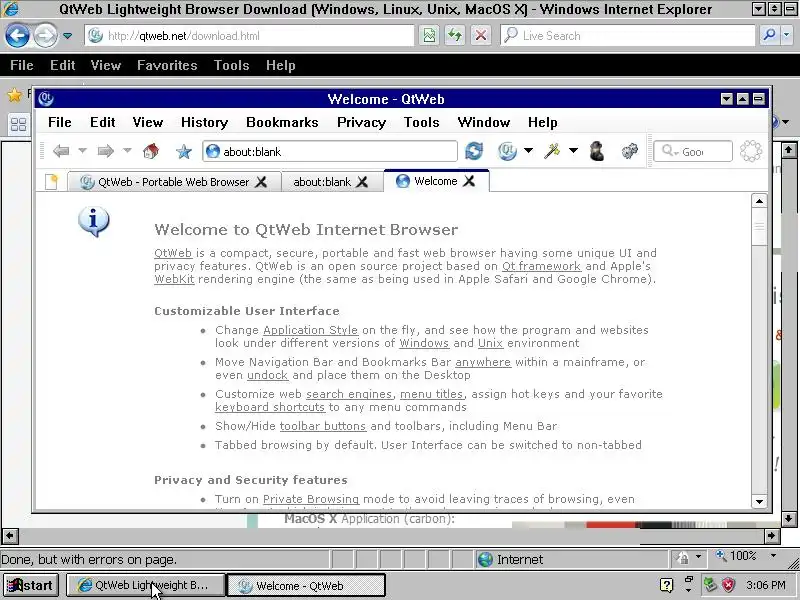
Task: Open QtWeb History menu
Action: (204, 122)
